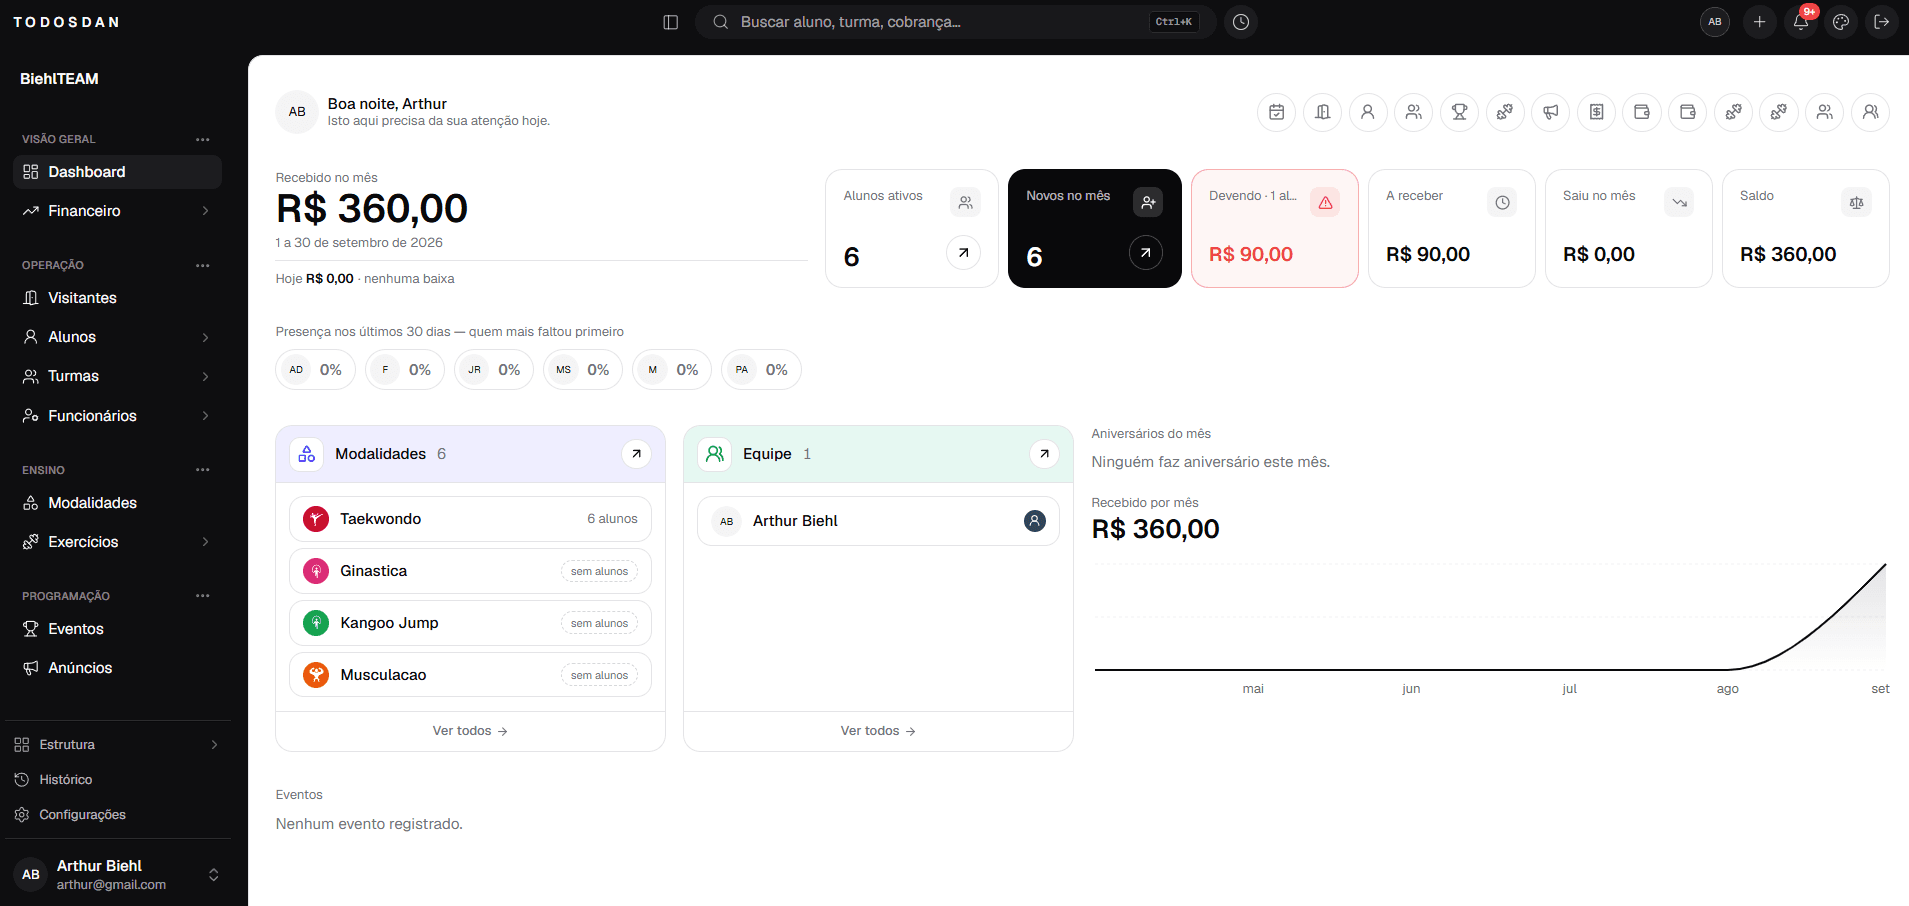Open Histórico in the sidebar
Viewport: 1909px width, 906px height.
coord(118,780)
